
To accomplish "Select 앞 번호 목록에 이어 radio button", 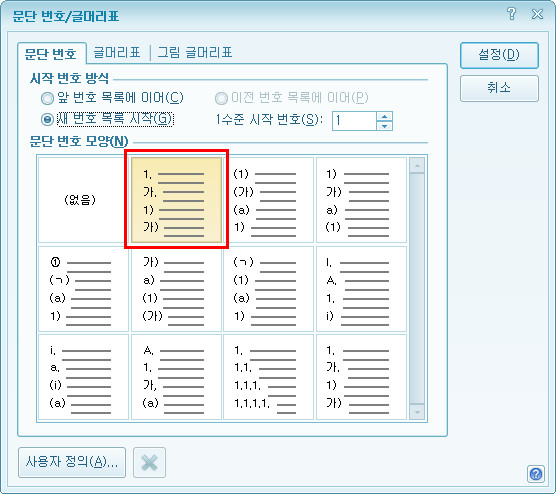I will [48, 98].
